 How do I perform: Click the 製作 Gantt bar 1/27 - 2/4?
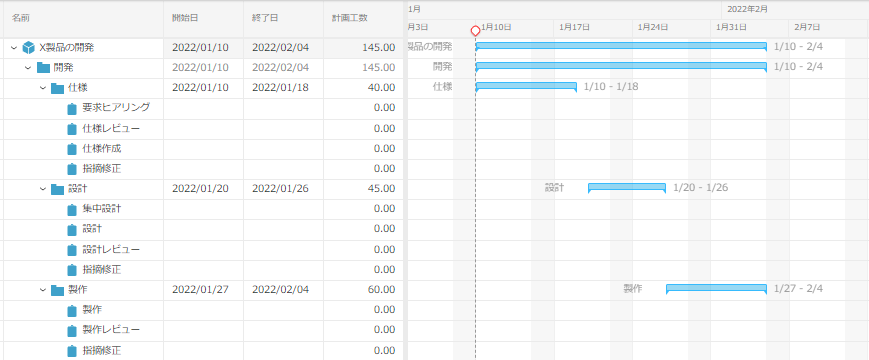click(x=716, y=289)
